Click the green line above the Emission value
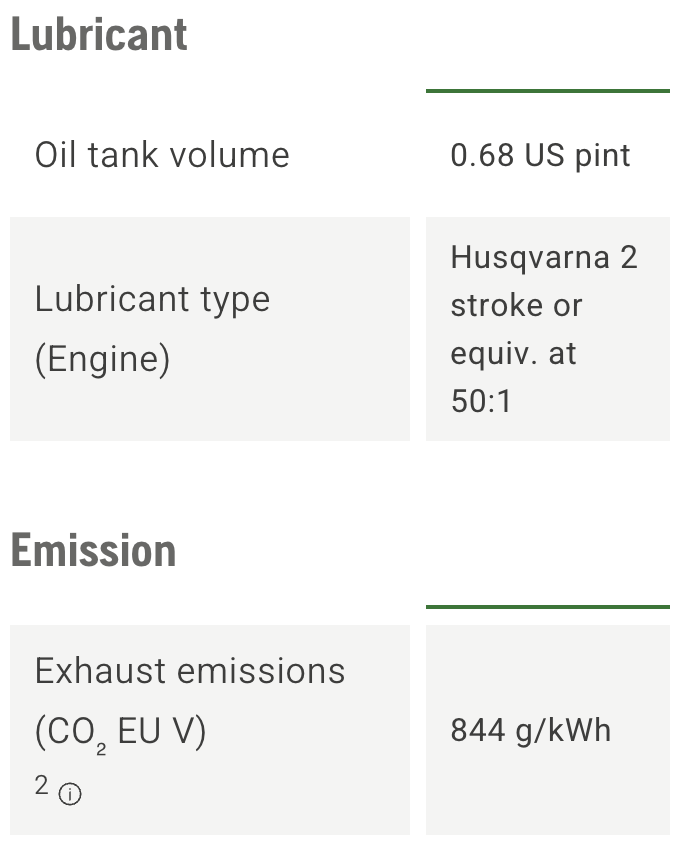This screenshot has width=676, height=846. 548,606
